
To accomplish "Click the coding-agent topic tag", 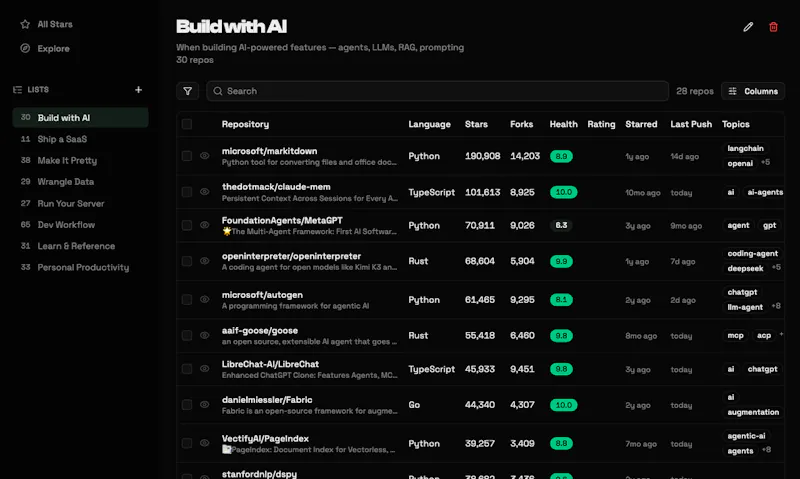I will click(753, 254).
